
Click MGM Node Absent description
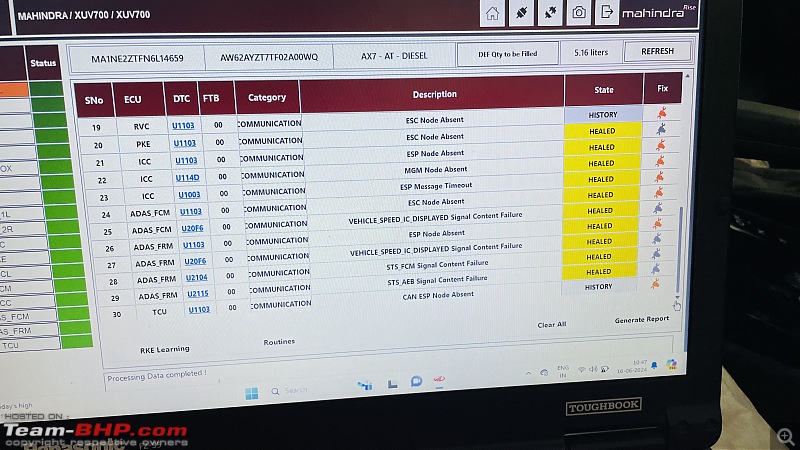435,170
